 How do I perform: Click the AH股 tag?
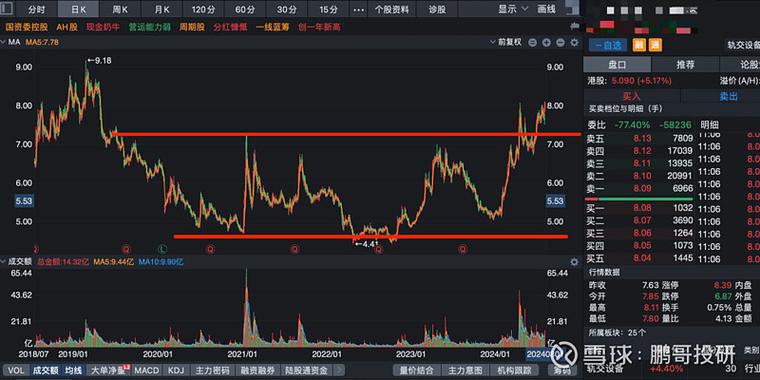click(x=67, y=27)
